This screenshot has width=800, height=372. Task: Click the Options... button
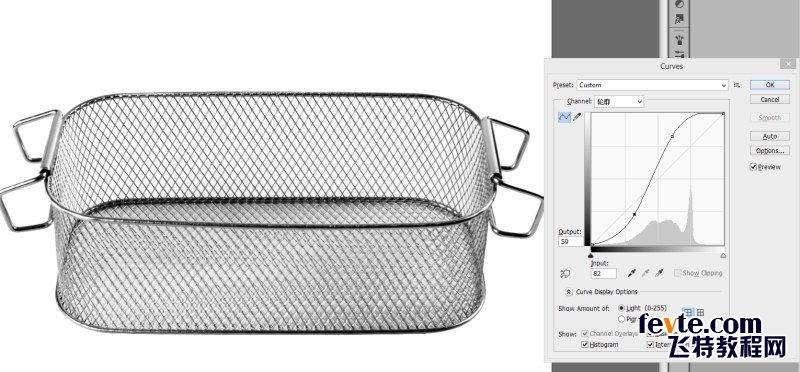[x=769, y=151]
